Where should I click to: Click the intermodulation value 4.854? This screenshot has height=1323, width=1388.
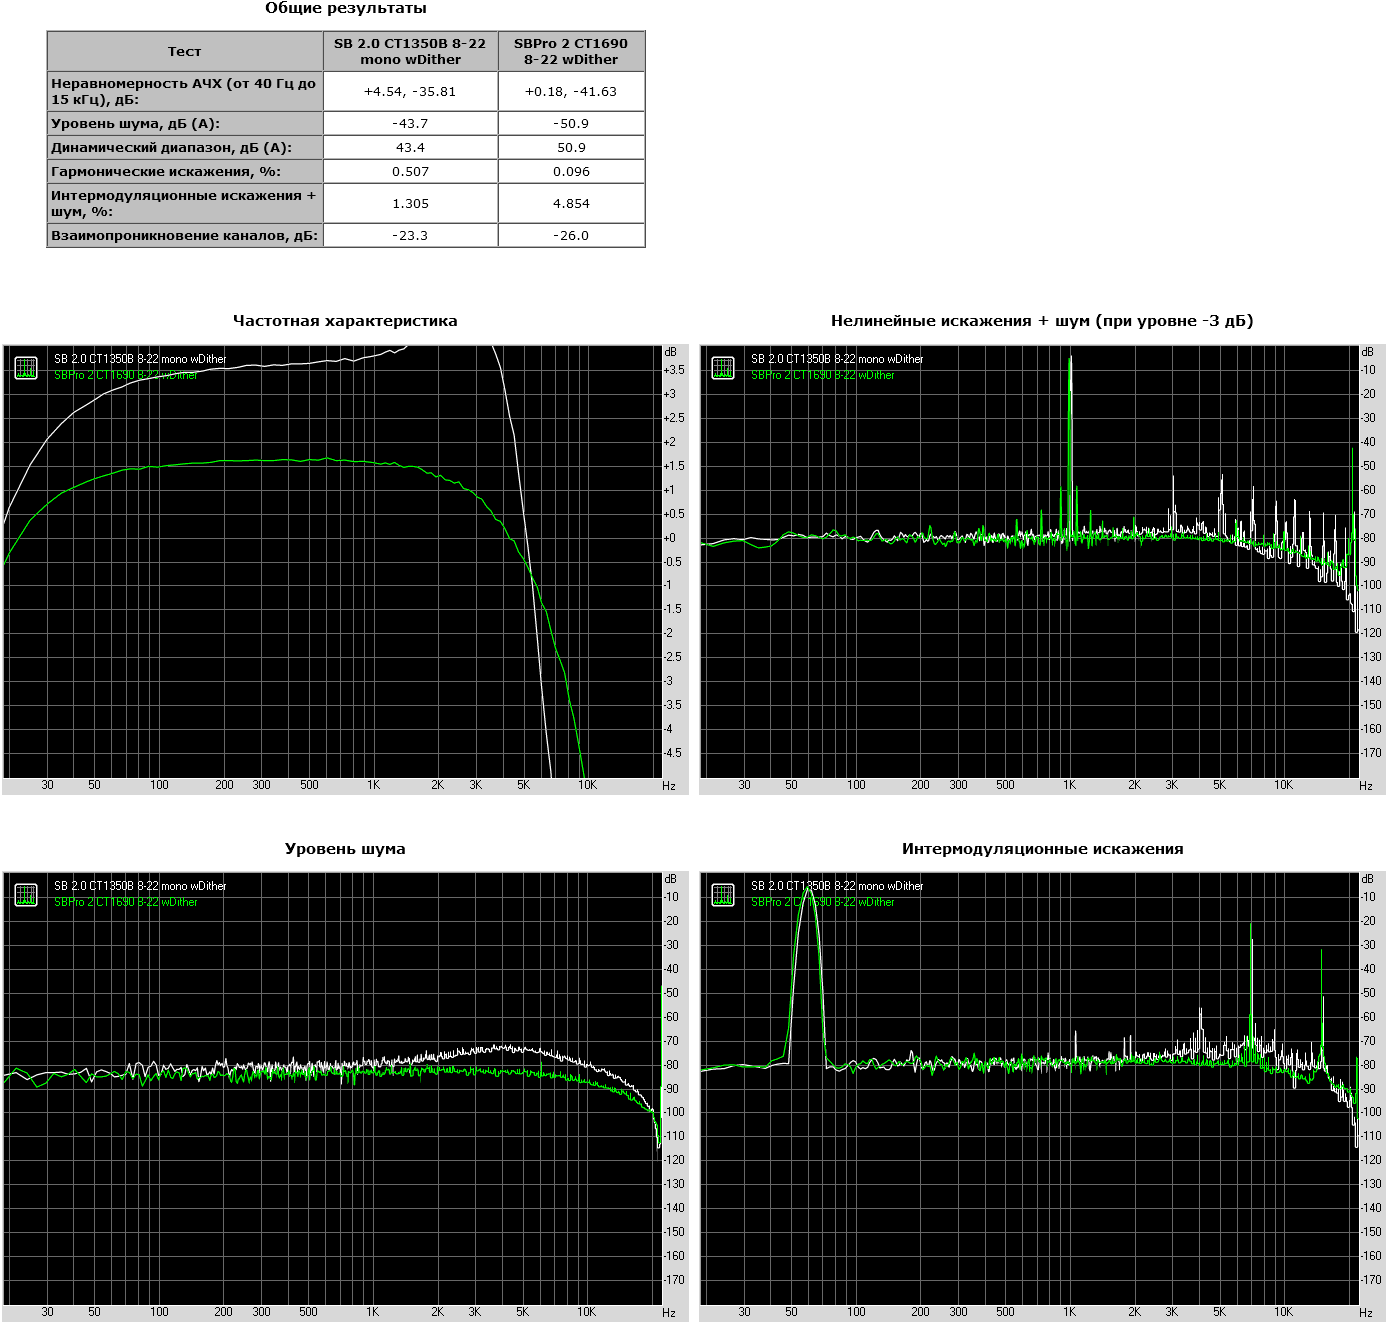coord(571,203)
